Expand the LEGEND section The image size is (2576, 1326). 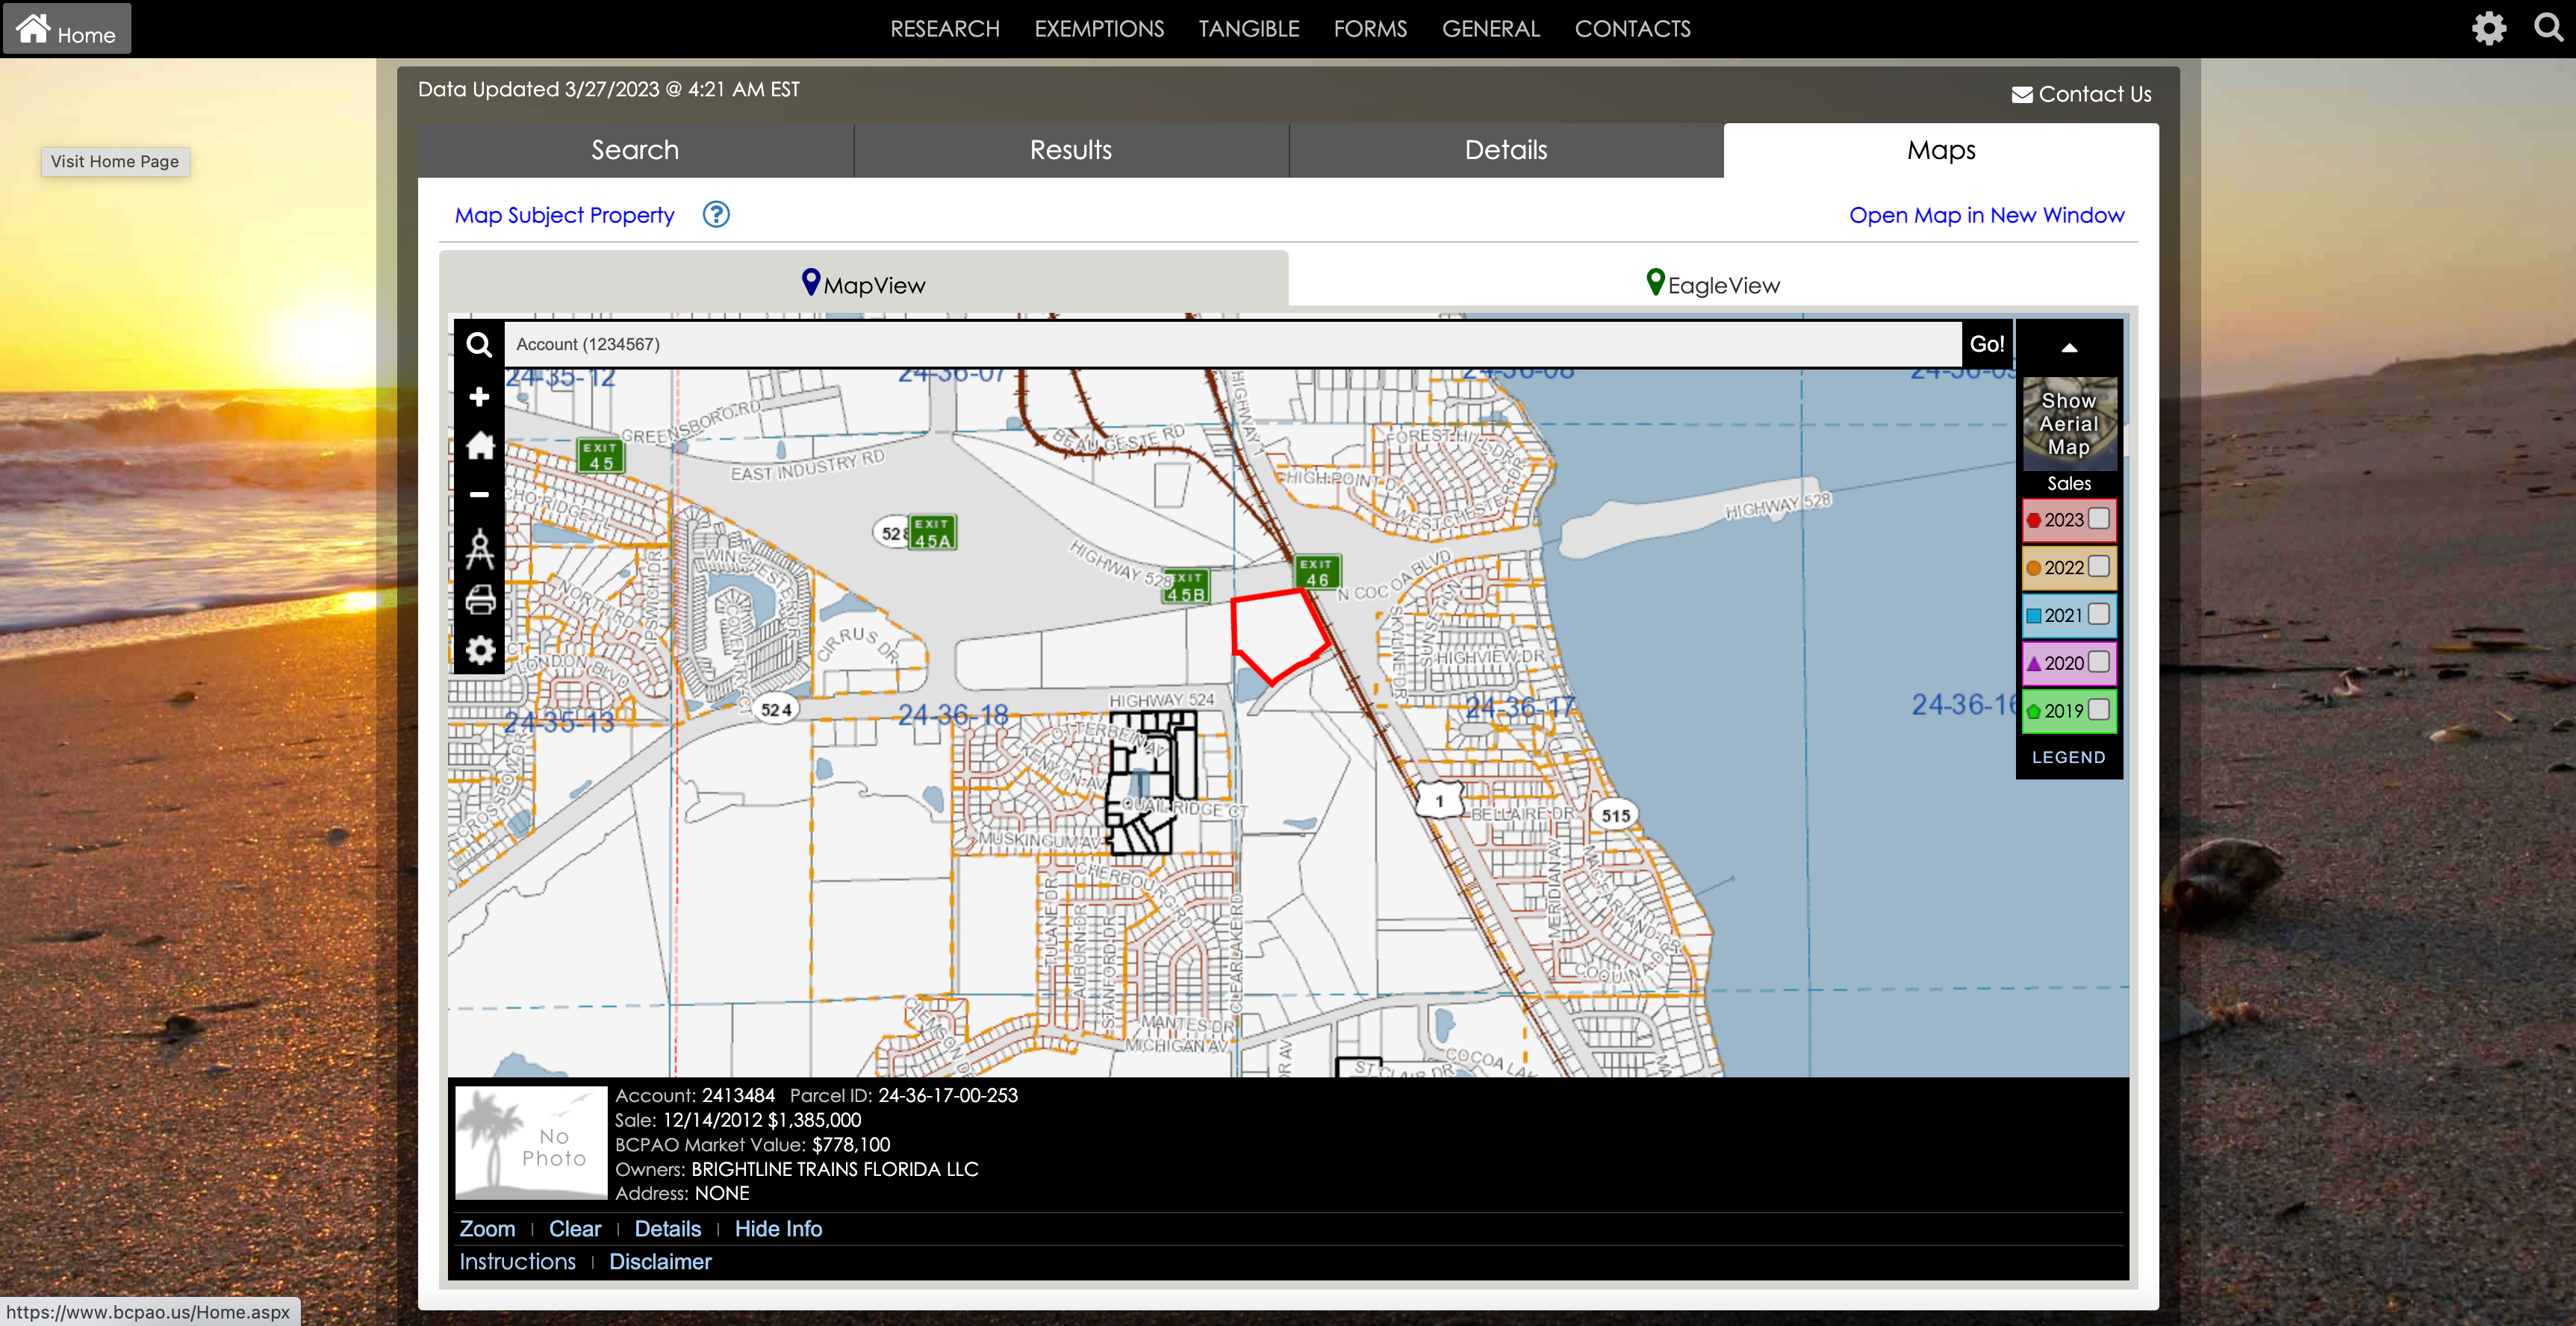[2069, 757]
